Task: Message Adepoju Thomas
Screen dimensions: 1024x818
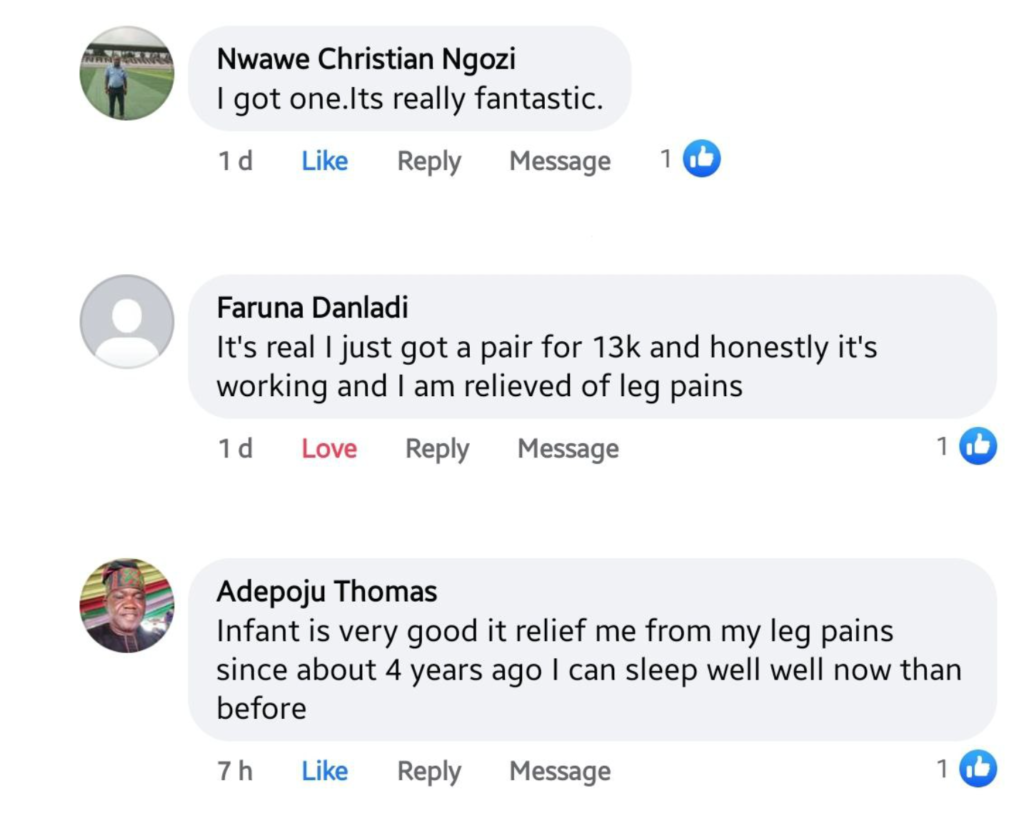Action: [x=560, y=771]
